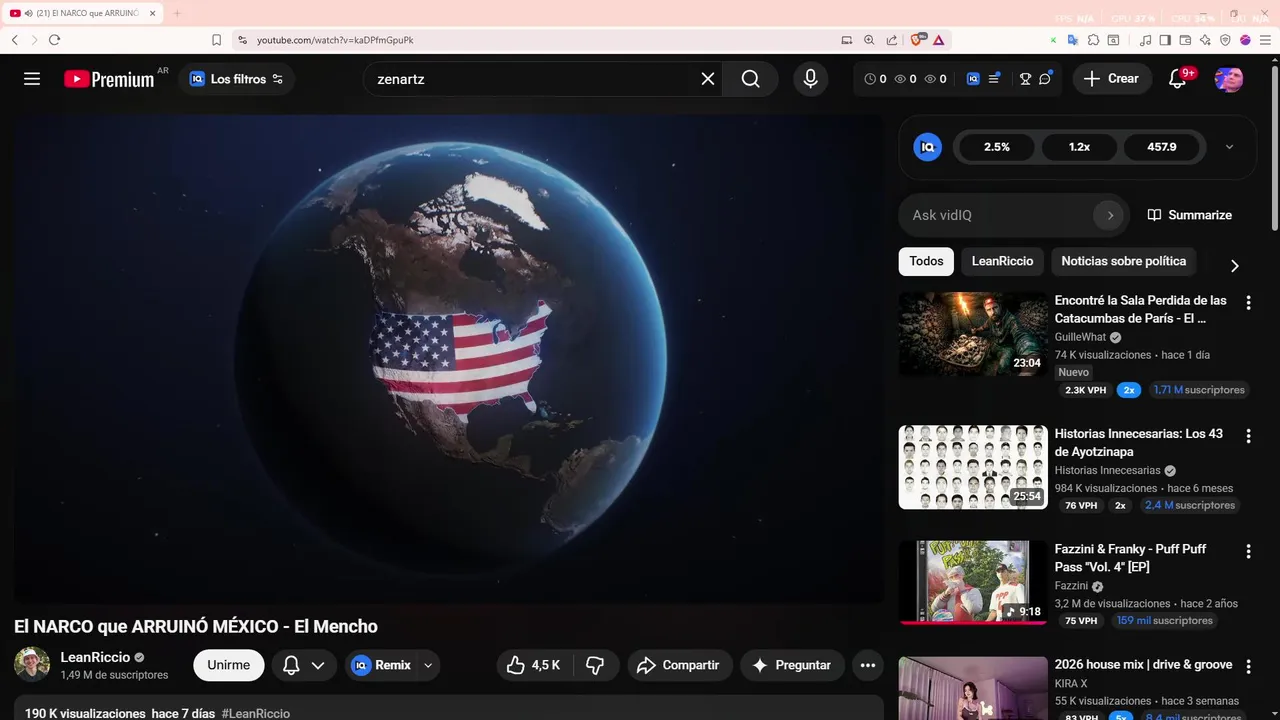Open the LeanRiccio channel avatar
This screenshot has width=1280, height=720.
[x=32, y=665]
